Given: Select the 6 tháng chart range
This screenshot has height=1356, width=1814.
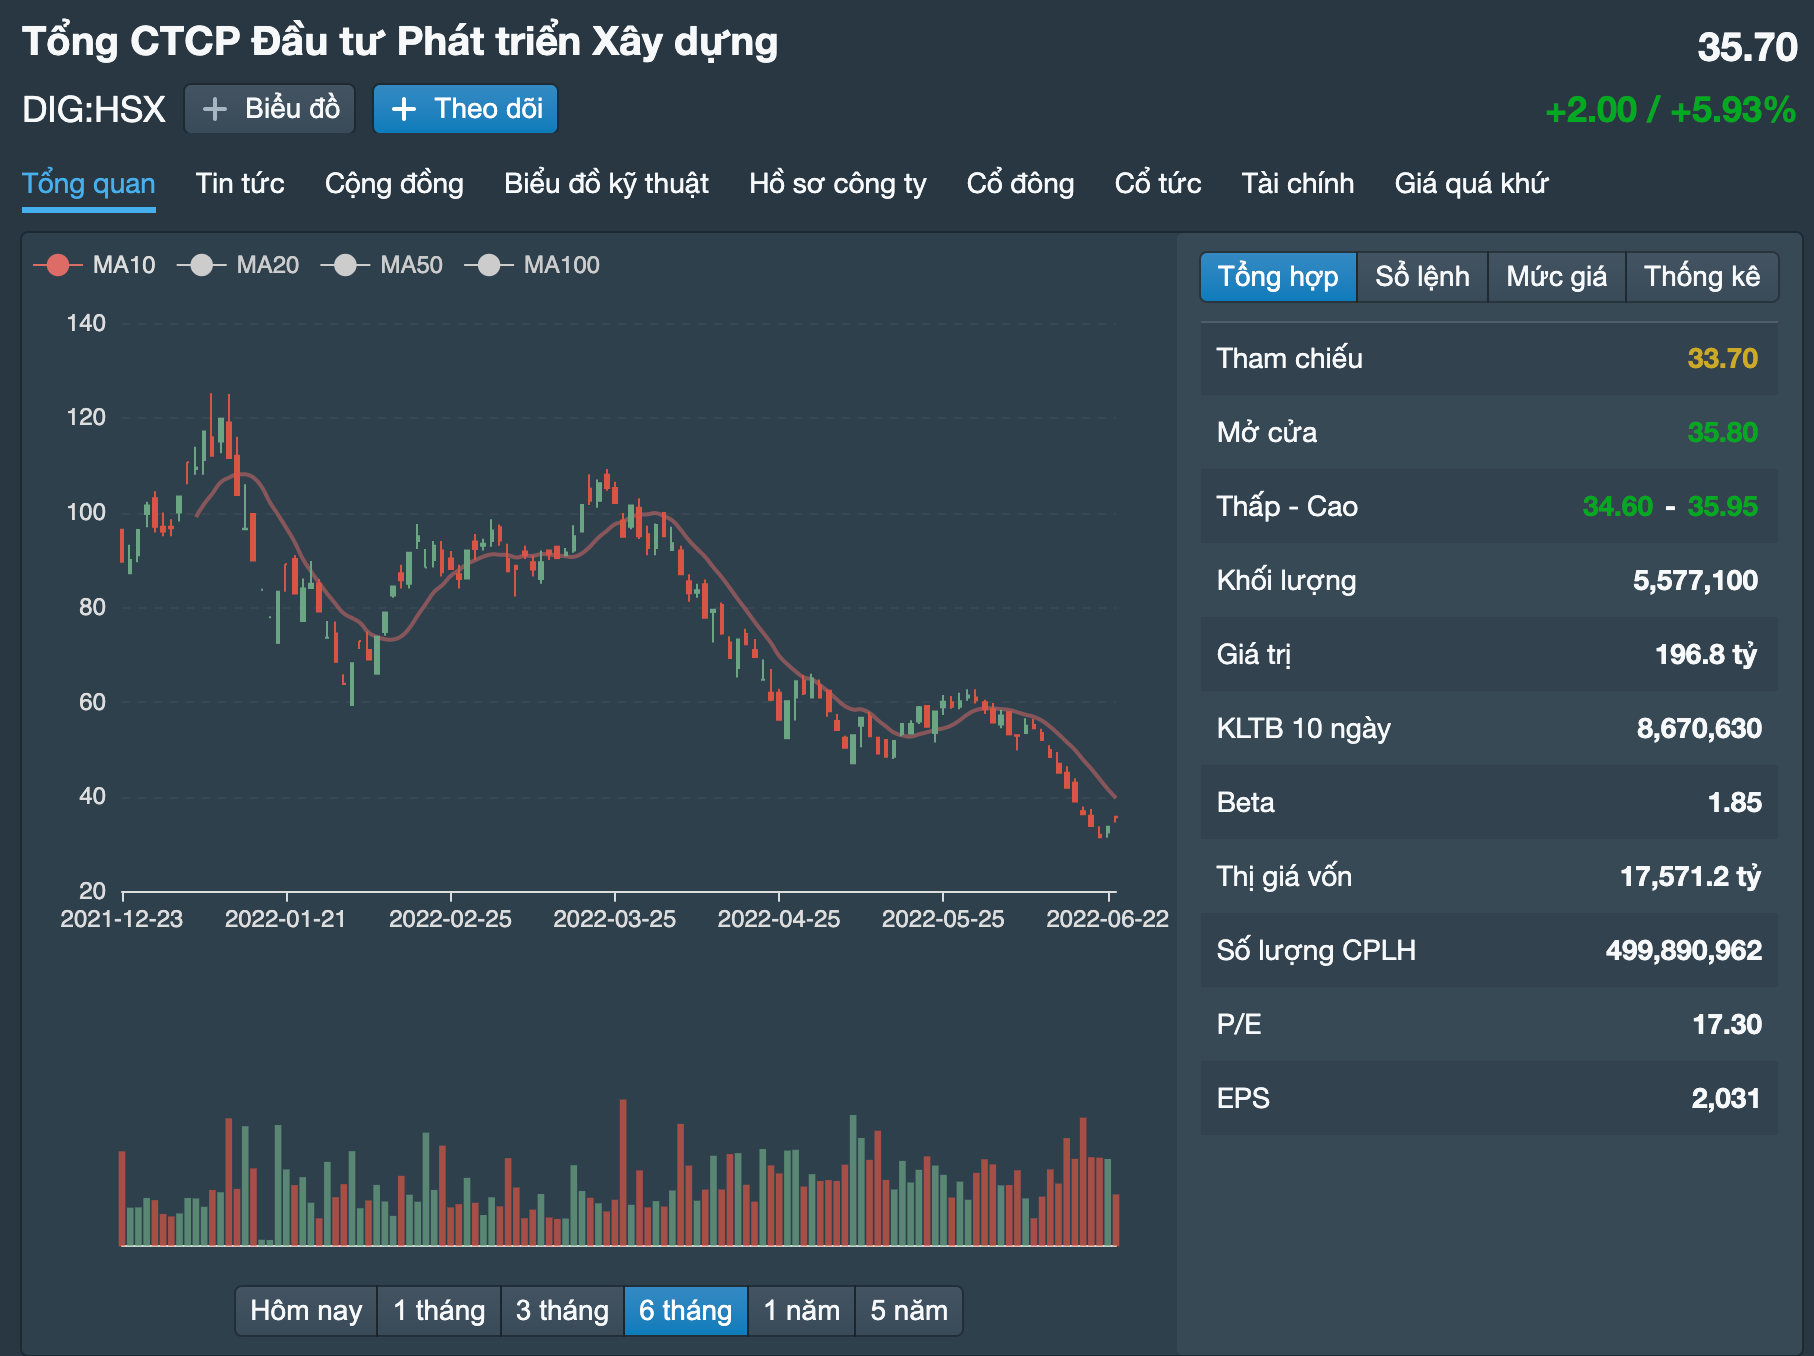Looking at the screenshot, I should tap(686, 1311).
